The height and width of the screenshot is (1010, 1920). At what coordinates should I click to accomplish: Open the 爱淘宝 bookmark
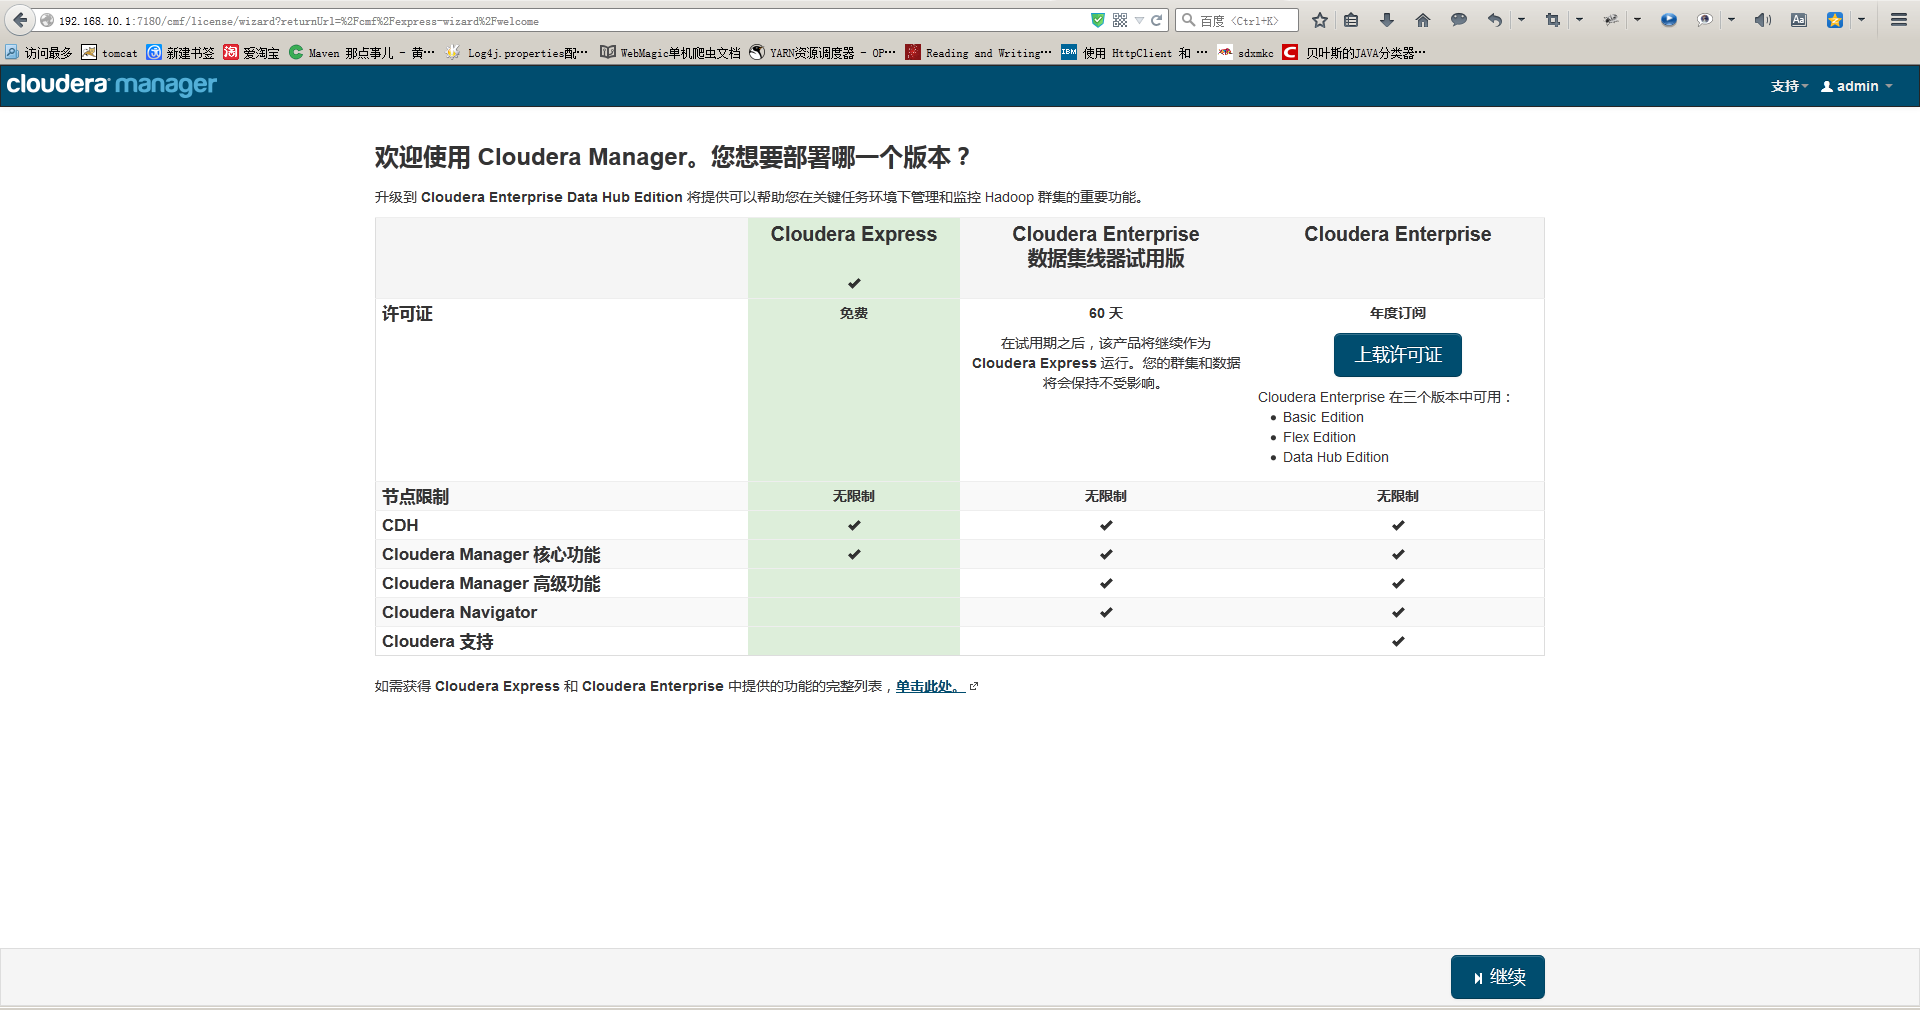[x=252, y=53]
